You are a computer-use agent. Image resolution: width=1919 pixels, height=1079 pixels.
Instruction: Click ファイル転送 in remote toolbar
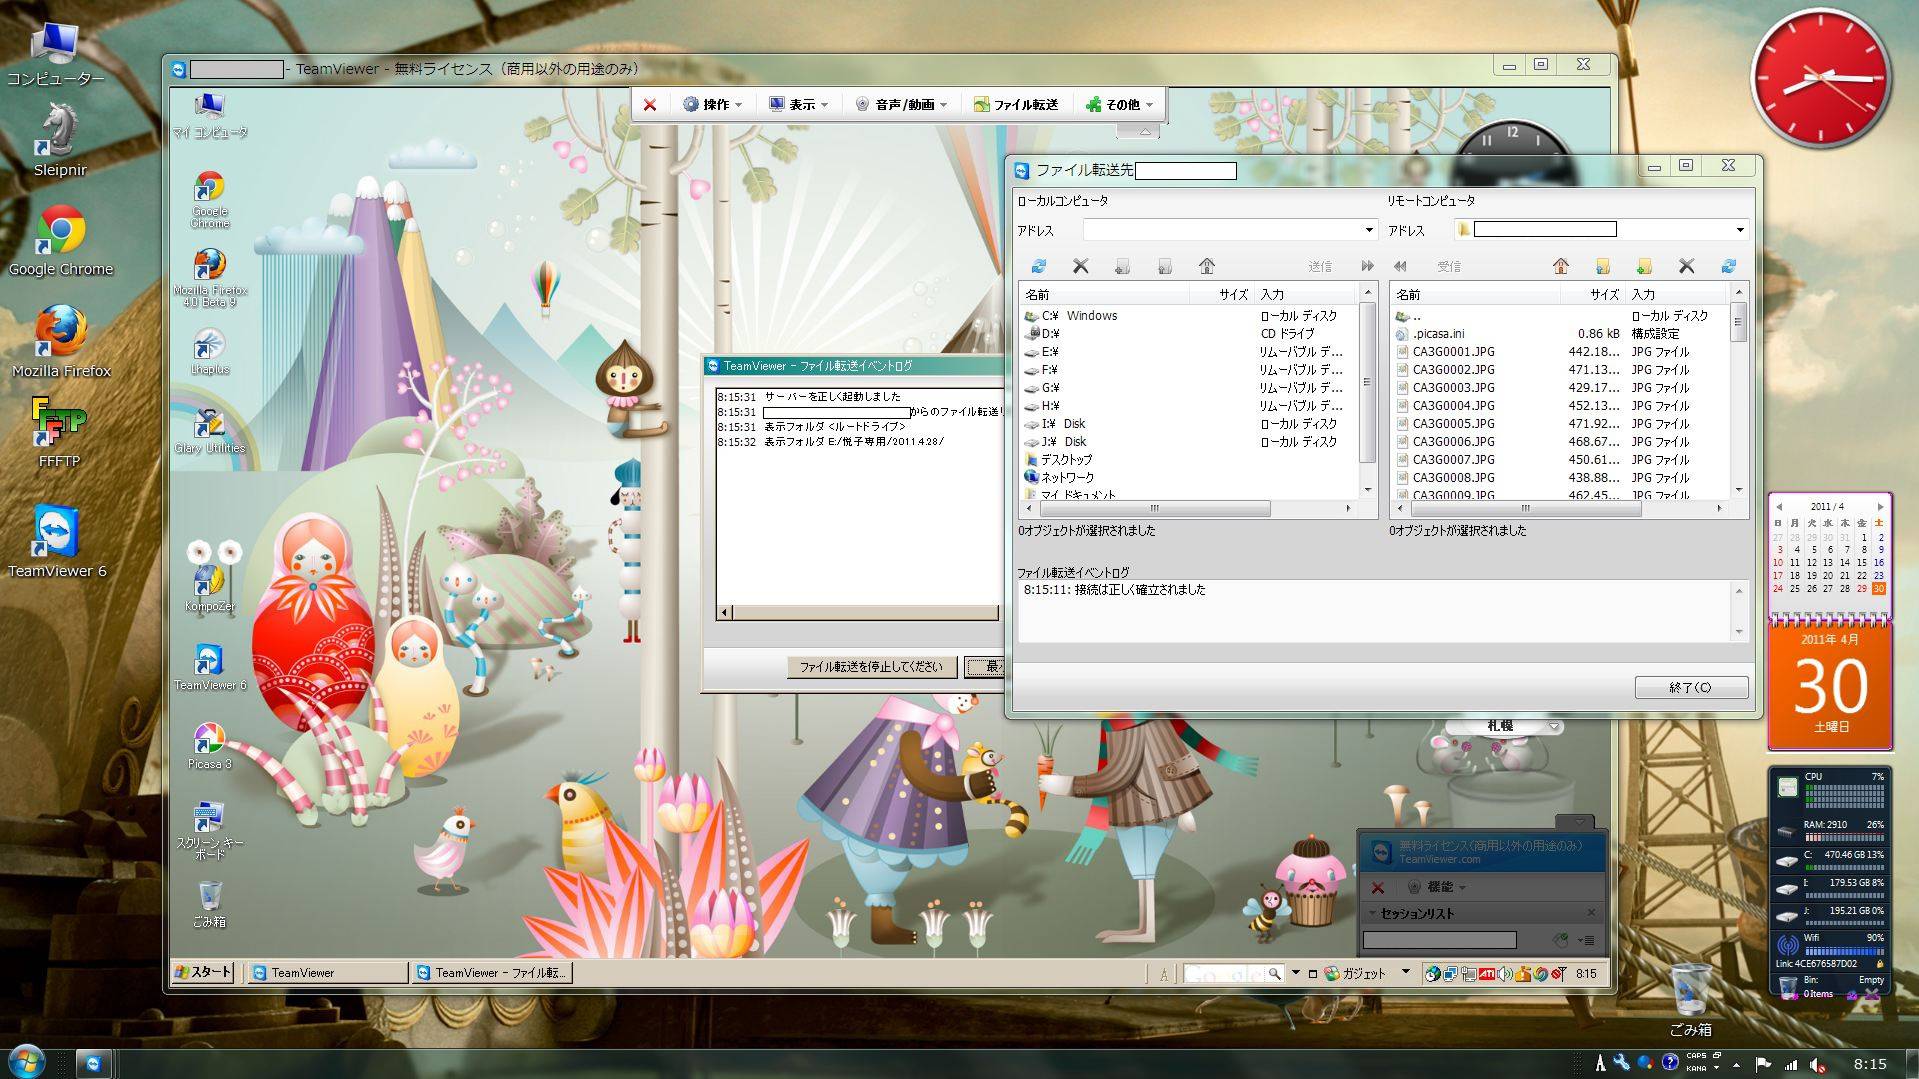(x=1016, y=104)
